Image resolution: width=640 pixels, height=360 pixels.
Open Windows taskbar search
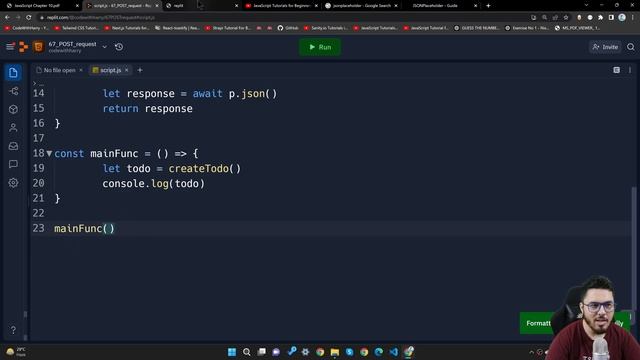point(247,352)
